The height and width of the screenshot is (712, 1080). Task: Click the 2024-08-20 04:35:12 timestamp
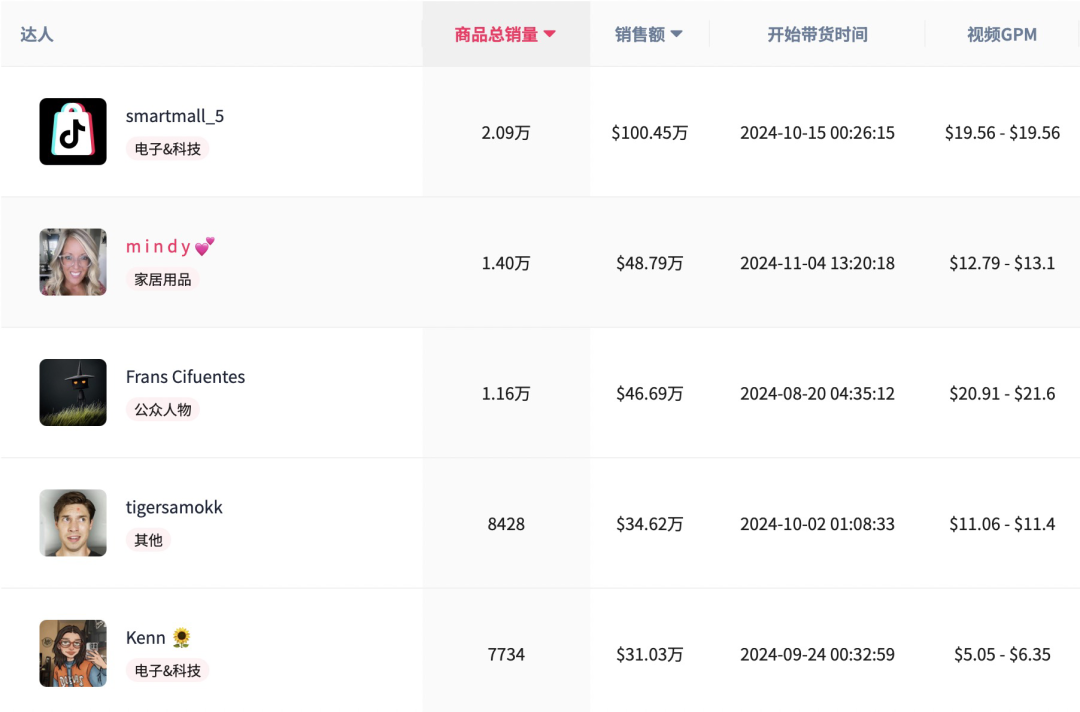(818, 394)
